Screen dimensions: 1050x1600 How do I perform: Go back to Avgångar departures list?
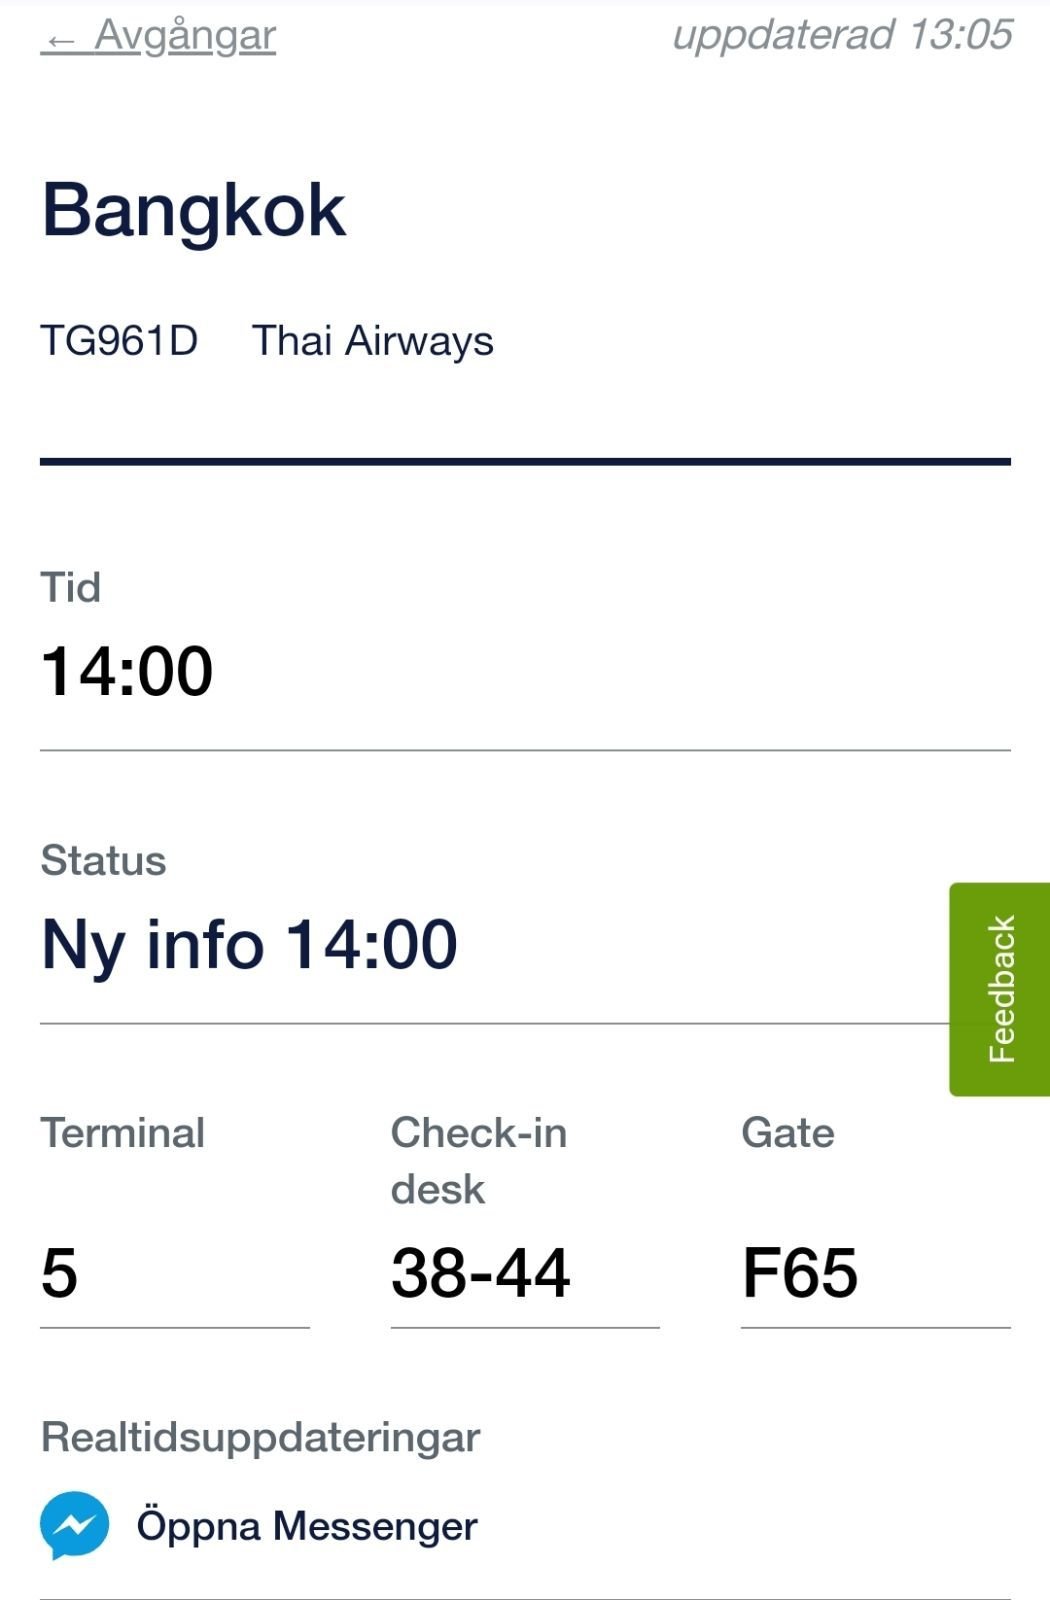pos(158,36)
